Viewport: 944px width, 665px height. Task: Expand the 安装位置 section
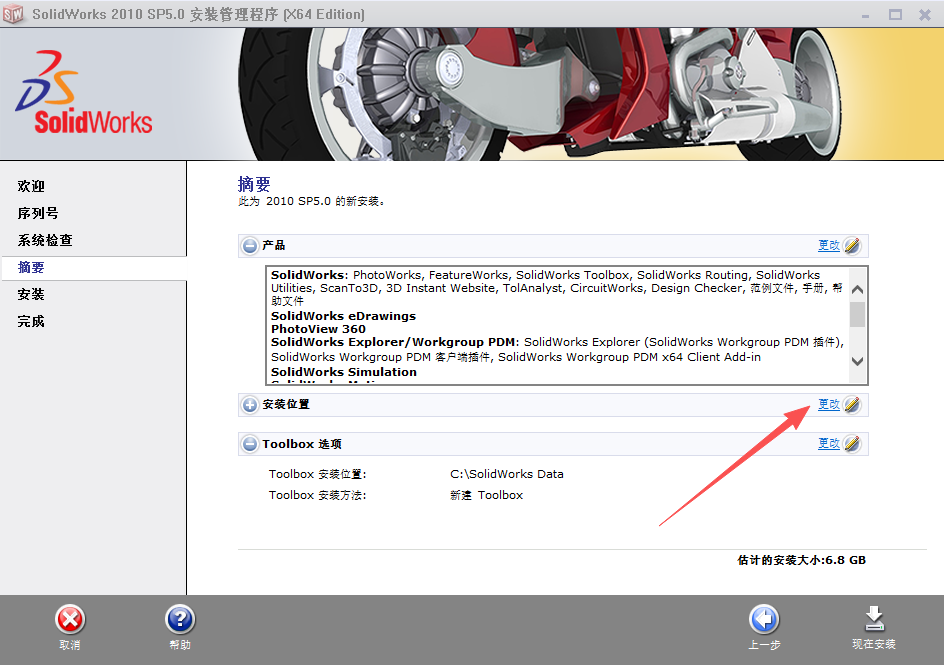coord(249,405)
